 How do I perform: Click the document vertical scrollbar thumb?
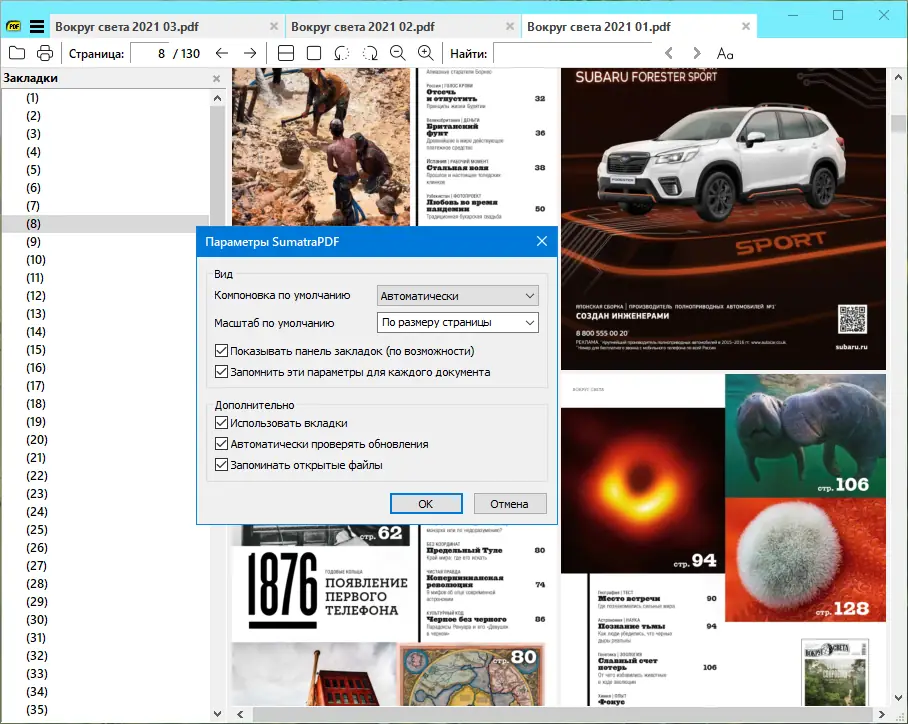[x=899, y=123]
